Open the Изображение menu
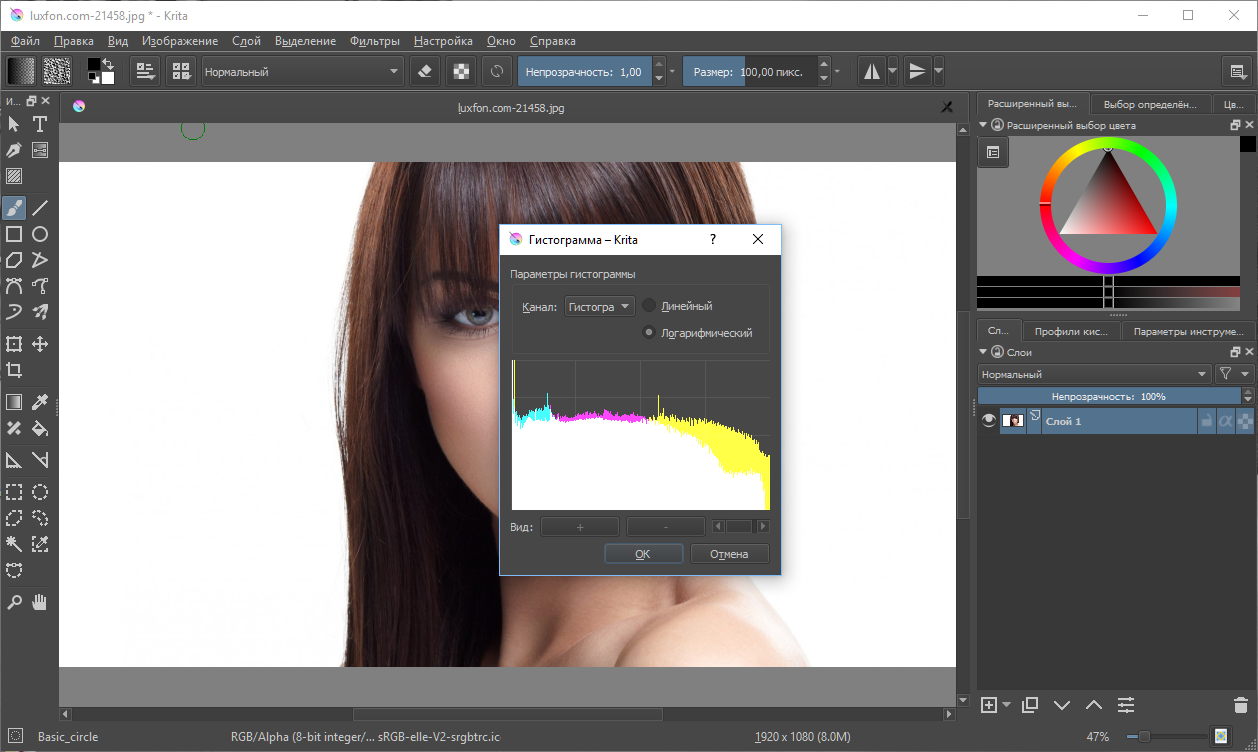Image resolution: width=1258 pixels, height=752 pixels. 180,41
